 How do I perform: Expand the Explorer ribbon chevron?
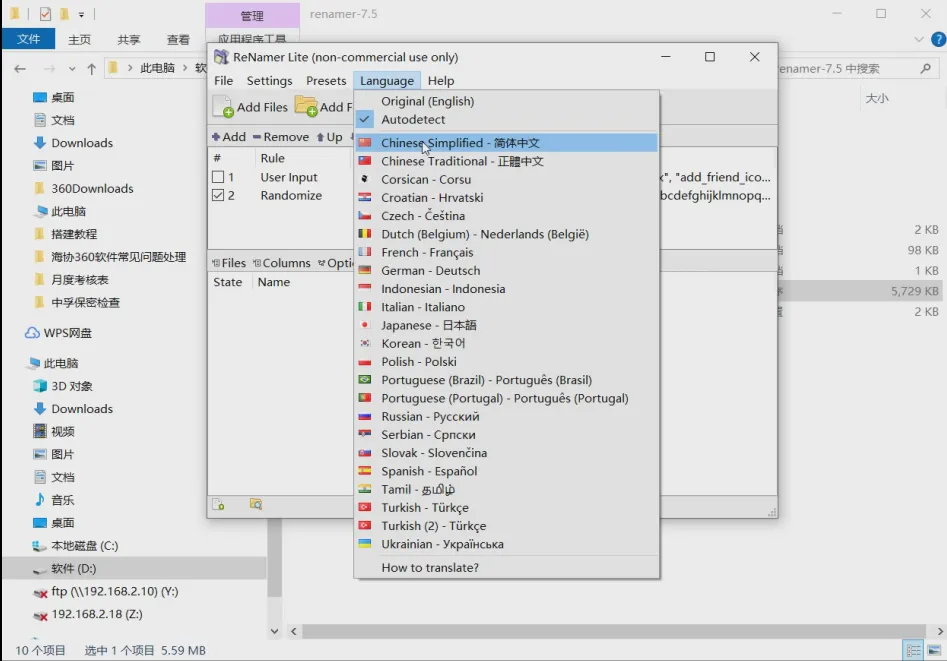919,40
